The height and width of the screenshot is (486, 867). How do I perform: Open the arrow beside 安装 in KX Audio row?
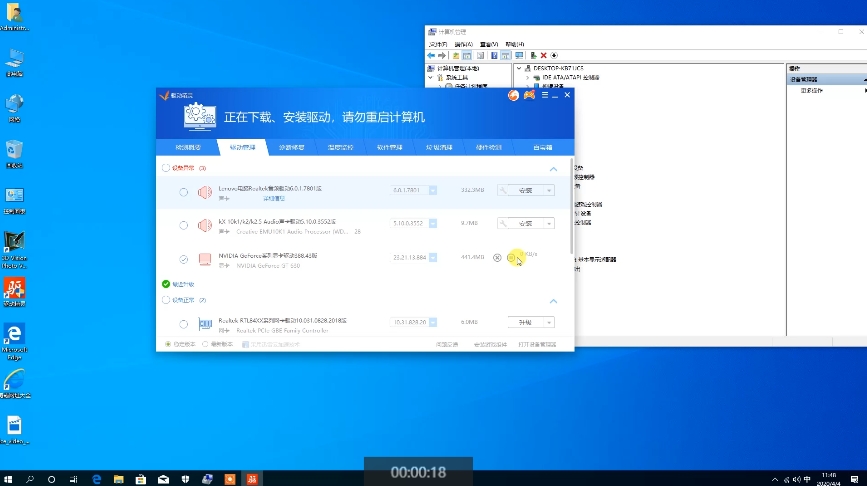click(549, 223)
